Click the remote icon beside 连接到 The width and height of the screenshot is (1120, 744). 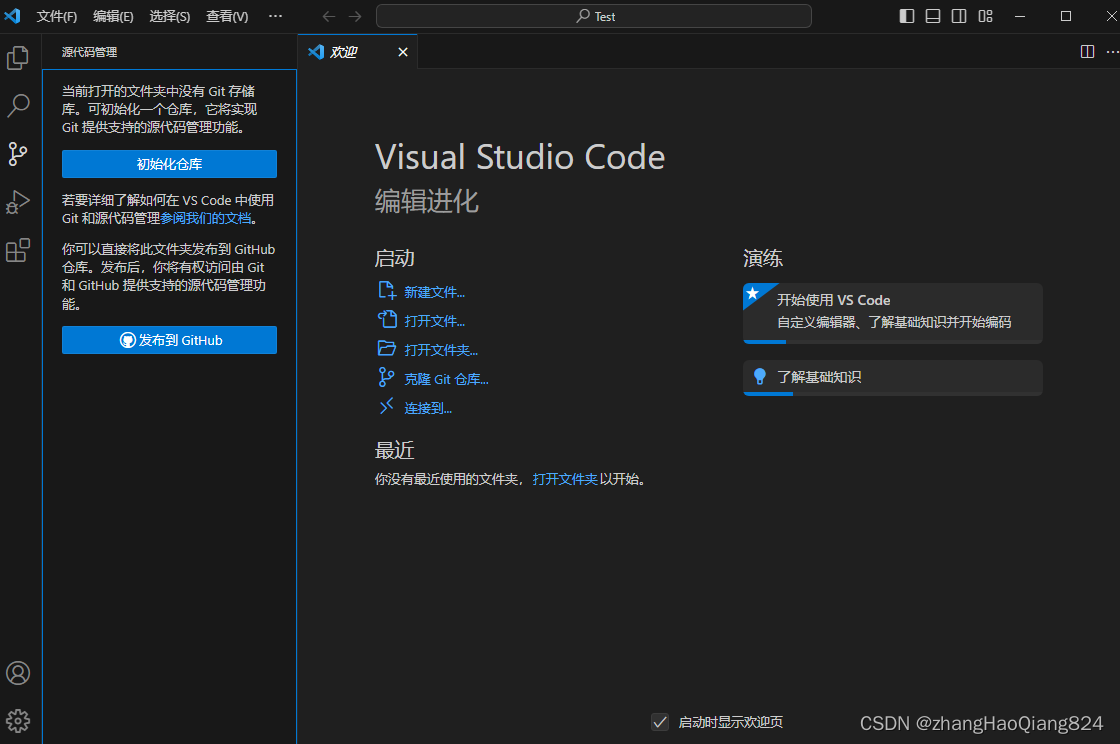click(x=386, y=406)
